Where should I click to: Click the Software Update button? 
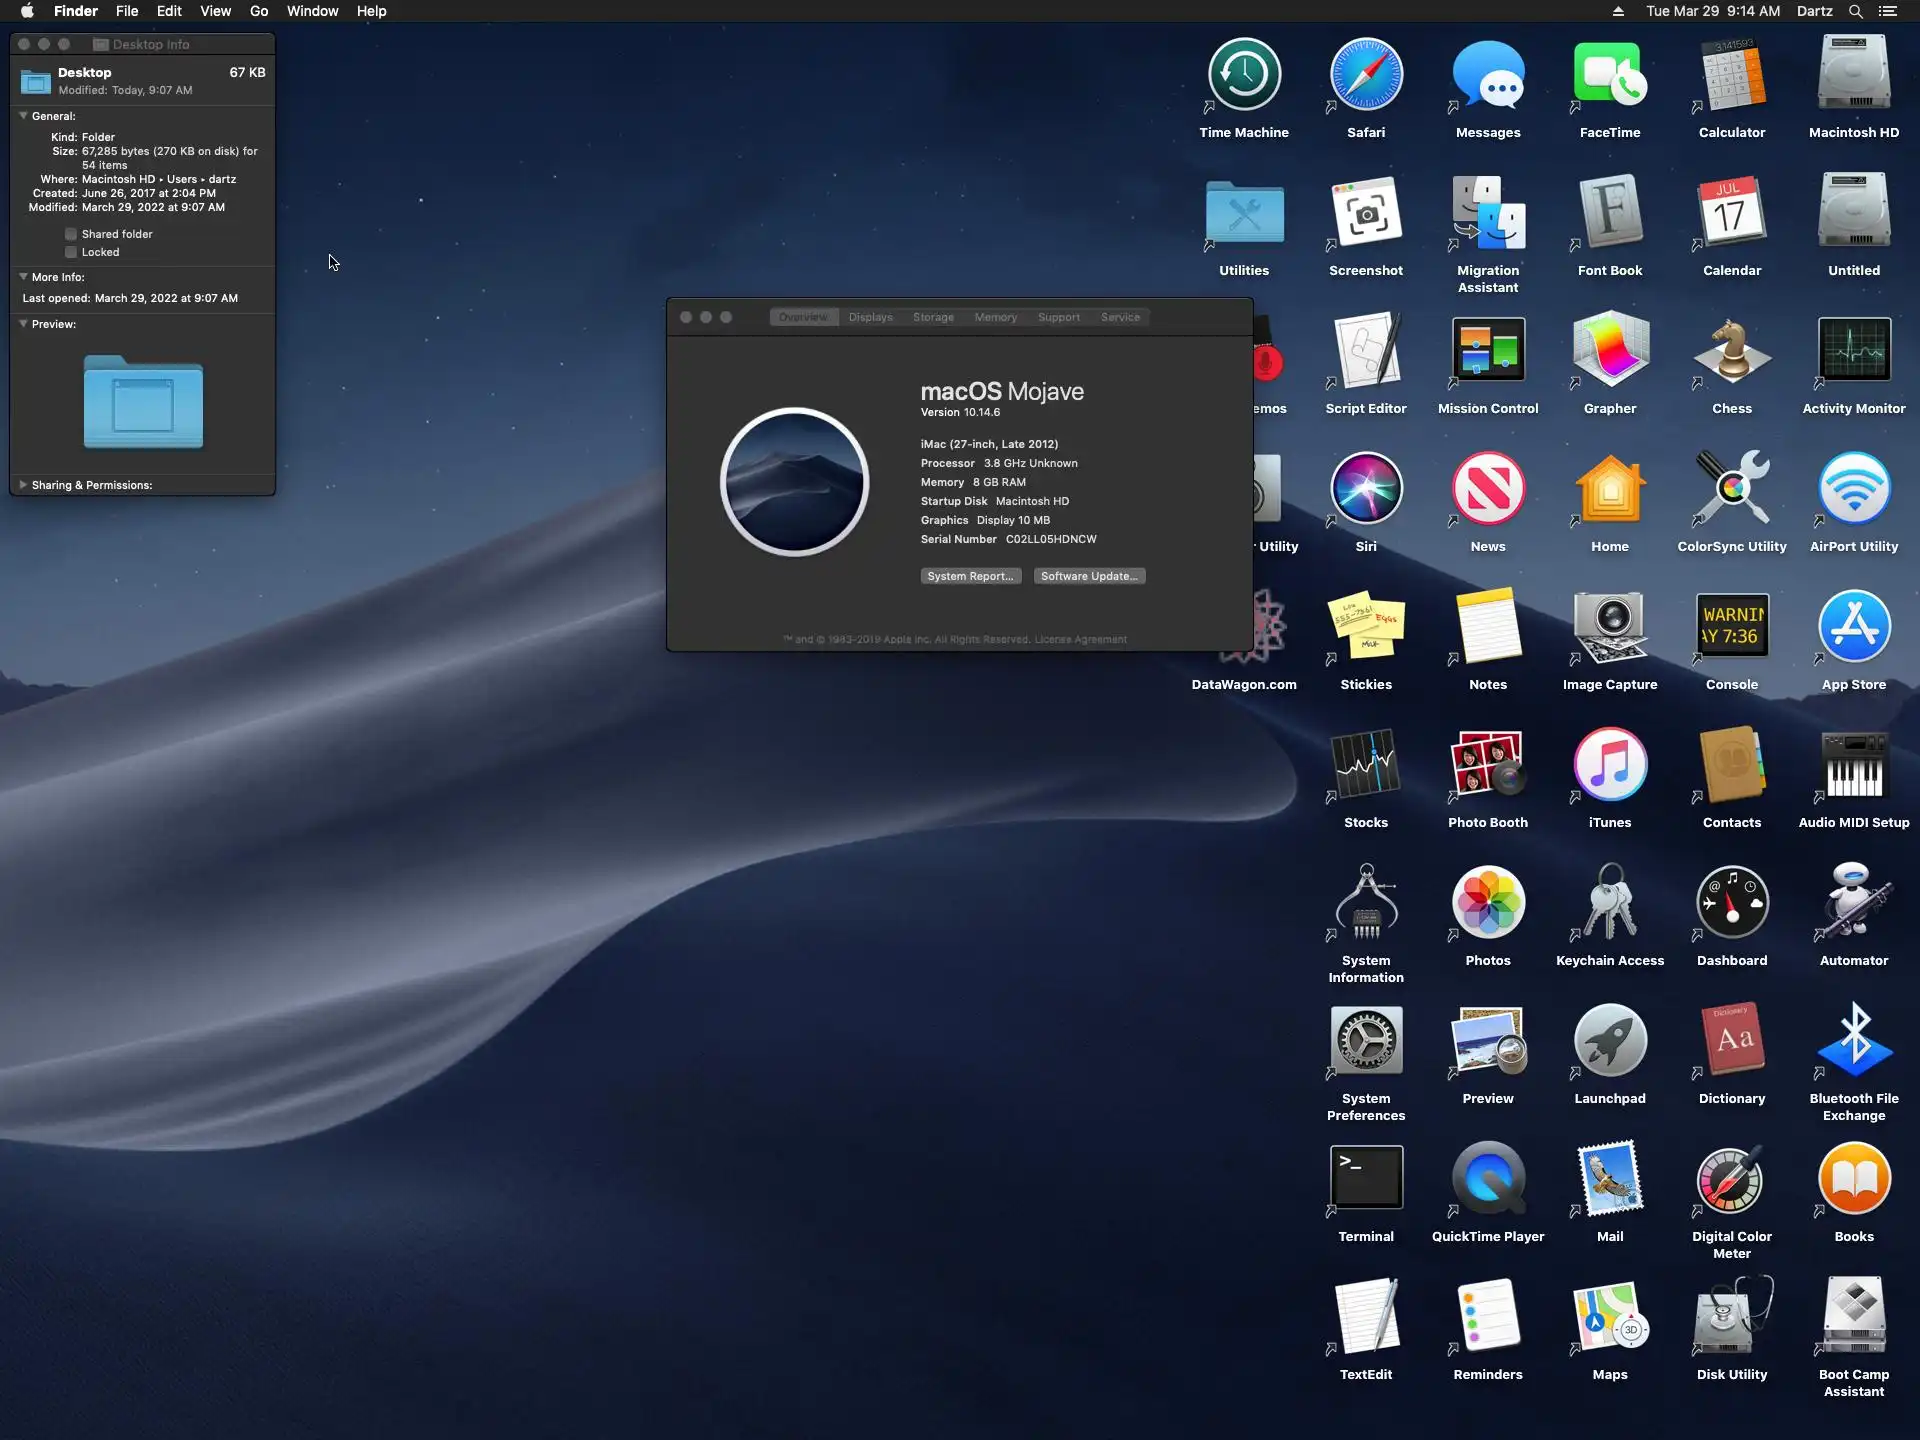tap(1088, 576)
